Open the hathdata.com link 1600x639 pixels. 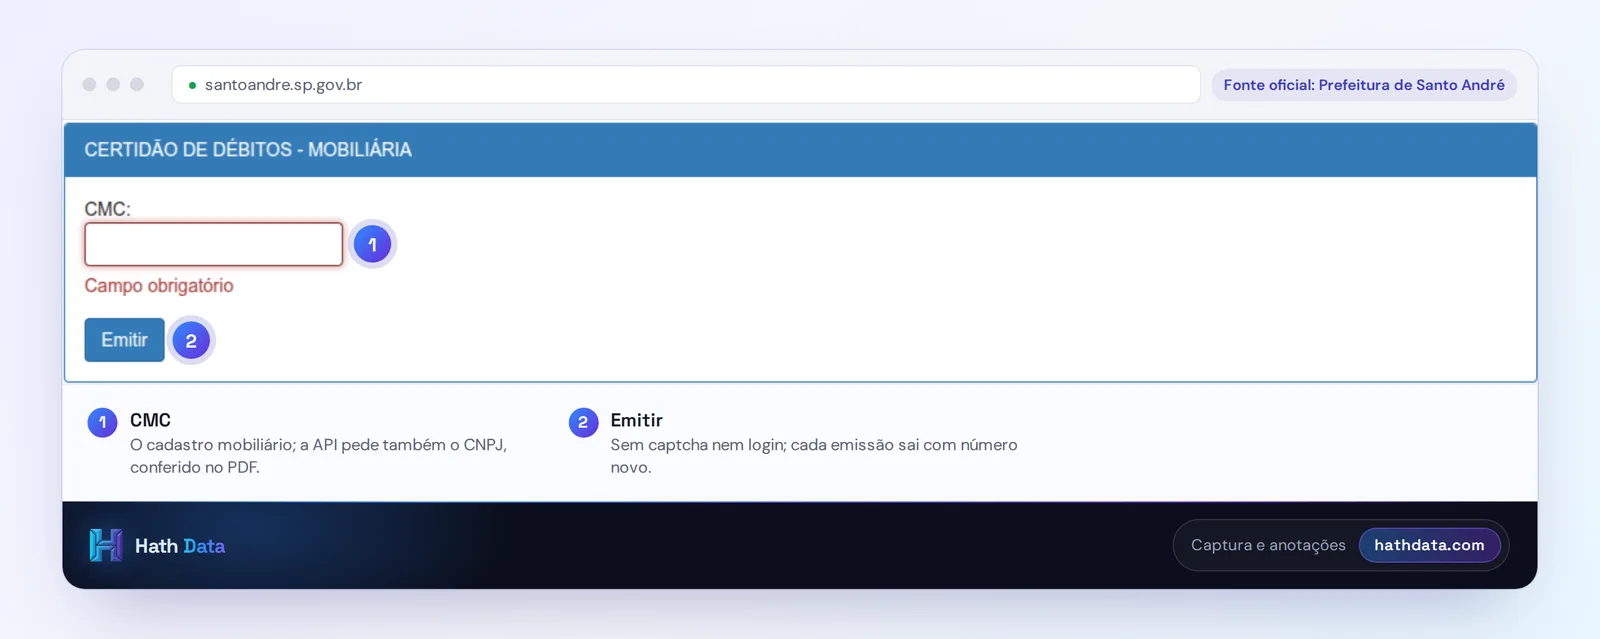tap(1429, 545)
